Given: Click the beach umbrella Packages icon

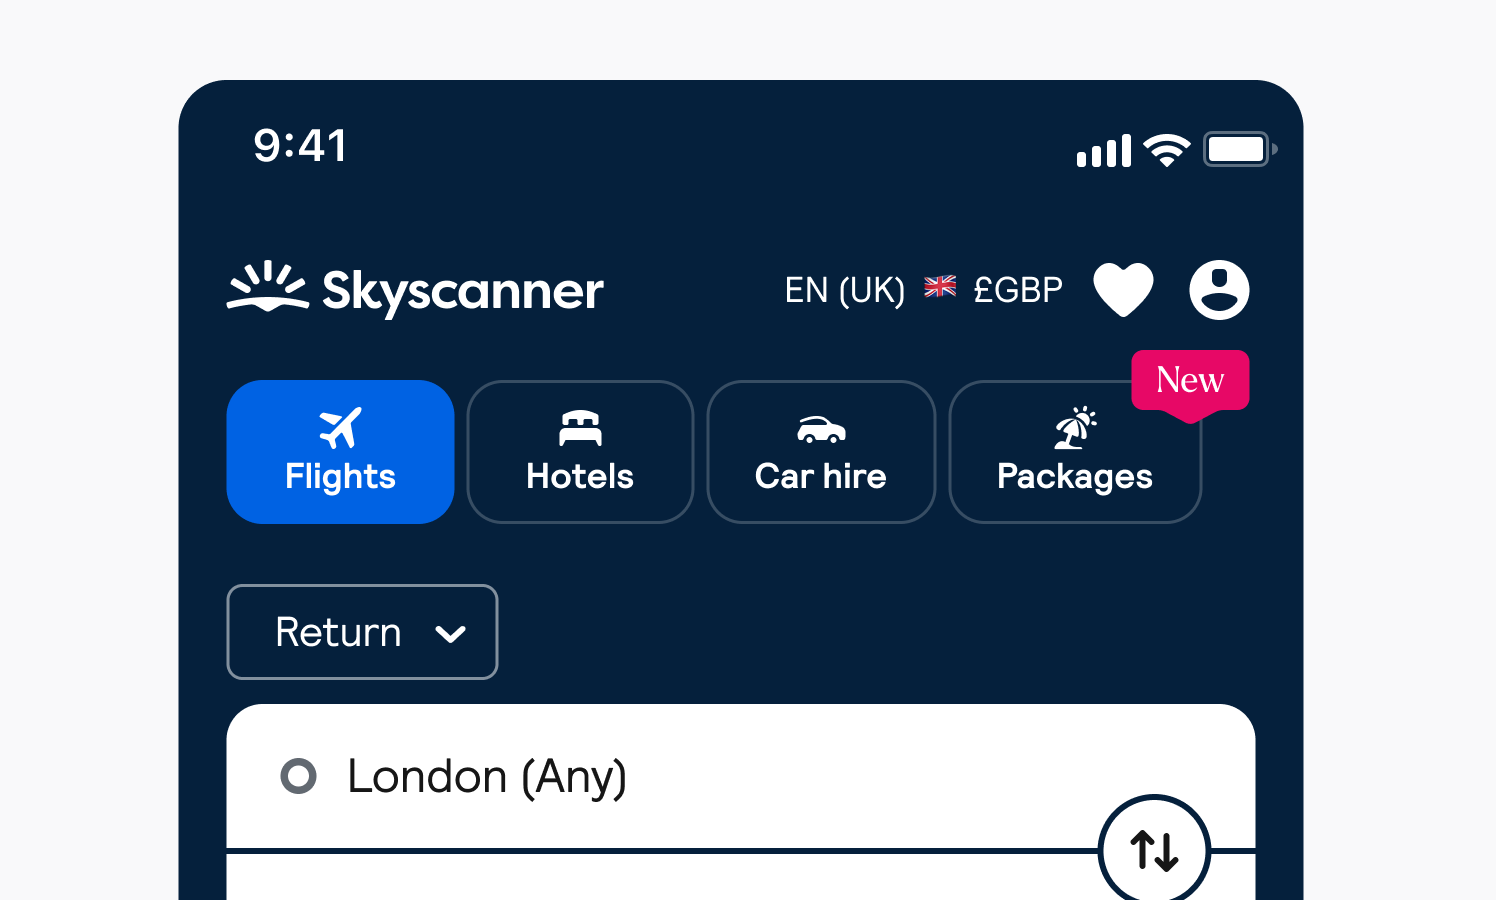Looking at the screenshot, I should [x=1075, y=429].
